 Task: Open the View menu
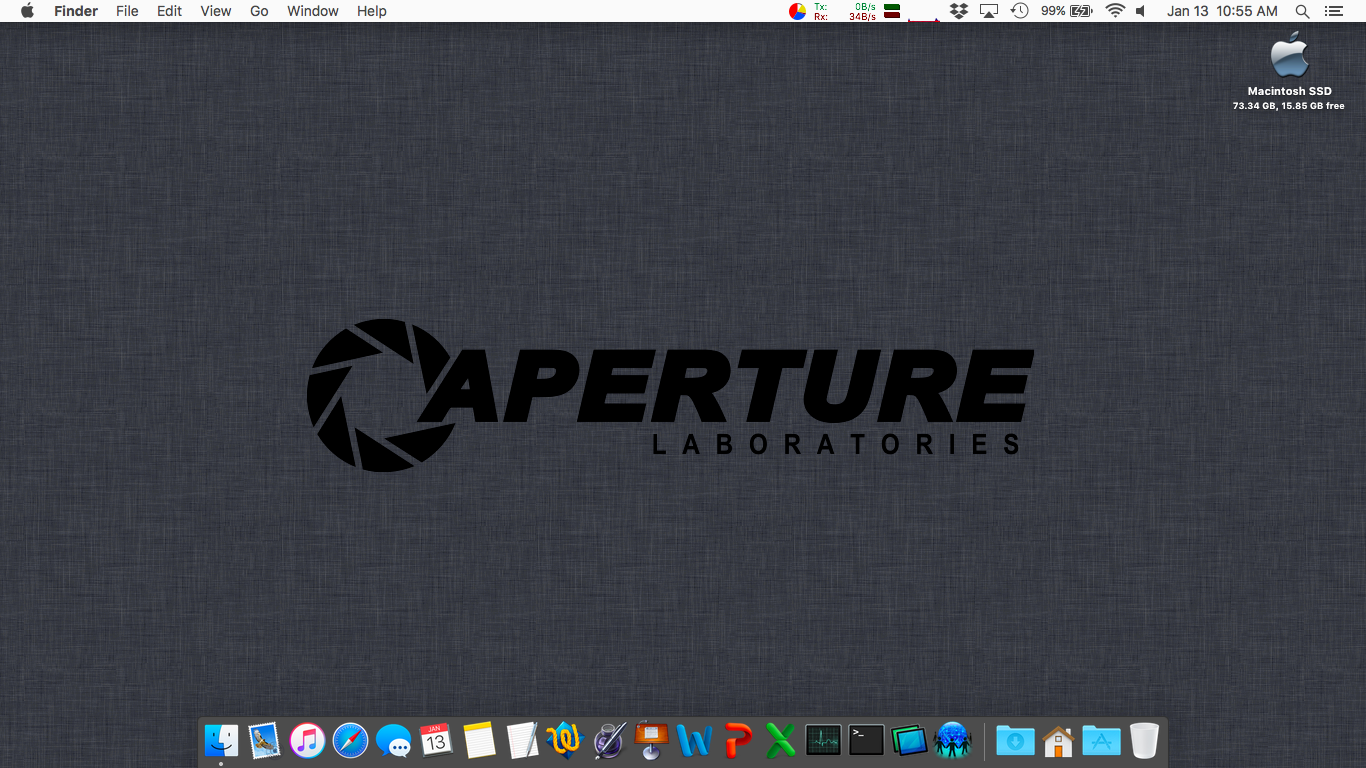[x=216, y=11]
